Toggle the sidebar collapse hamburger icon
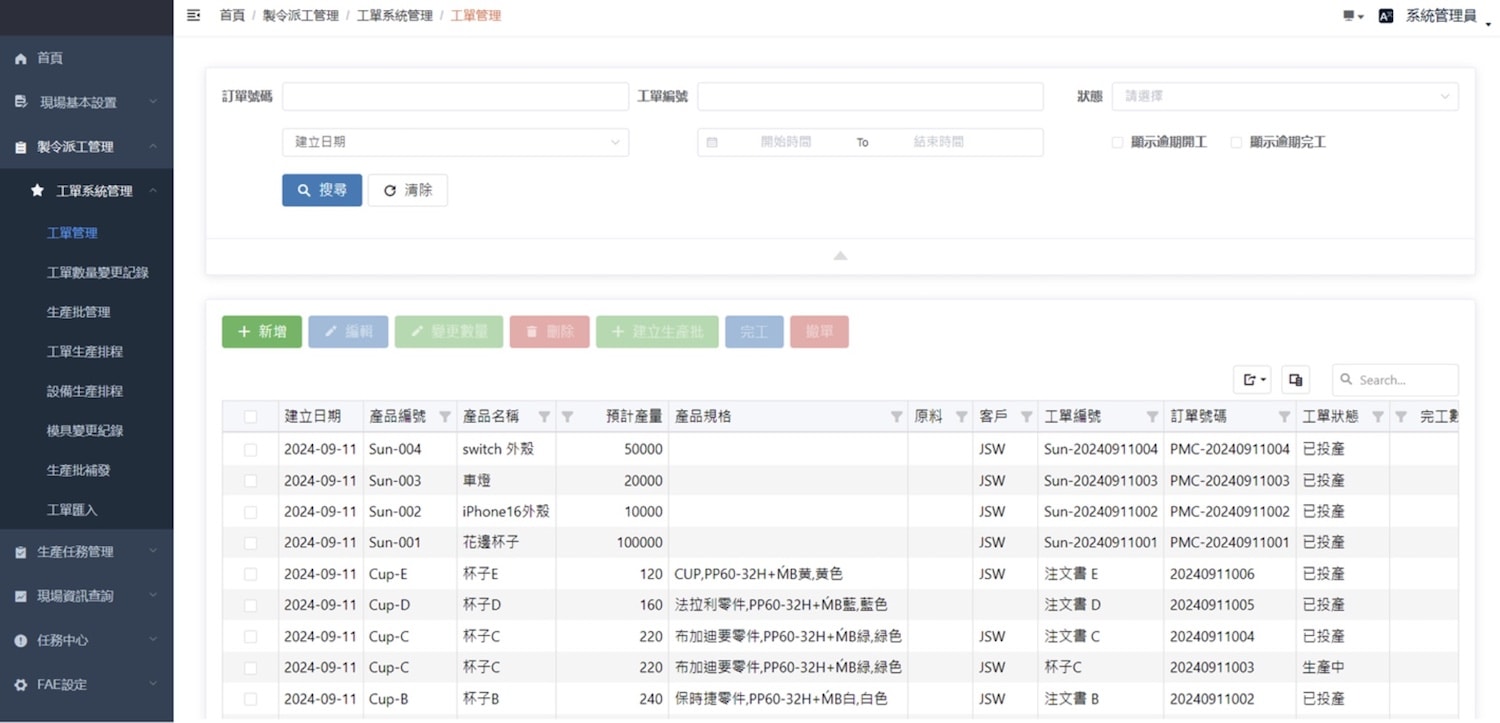This screenshot has width=1500, height=723. [194, 15]
